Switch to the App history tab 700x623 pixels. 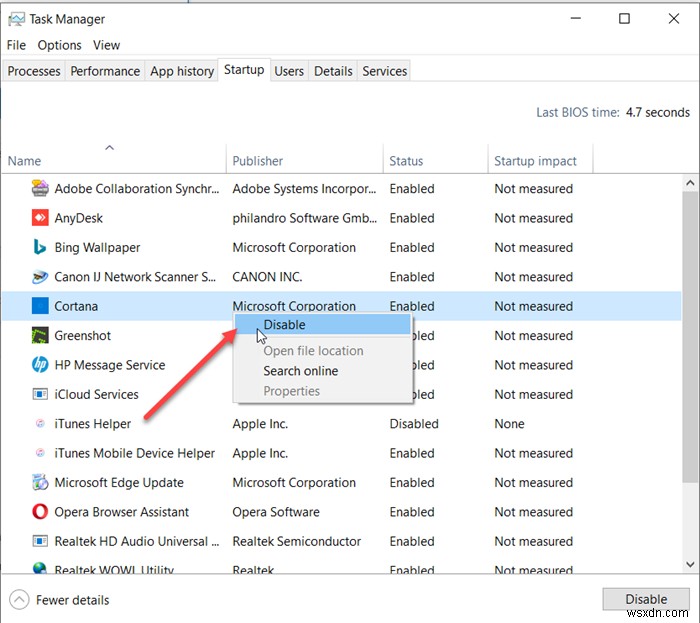click(182, 71)
